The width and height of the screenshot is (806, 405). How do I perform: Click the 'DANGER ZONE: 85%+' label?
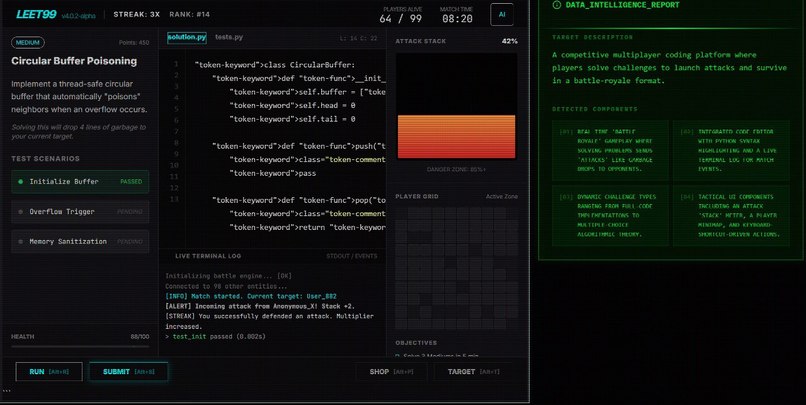pos(456,169)
